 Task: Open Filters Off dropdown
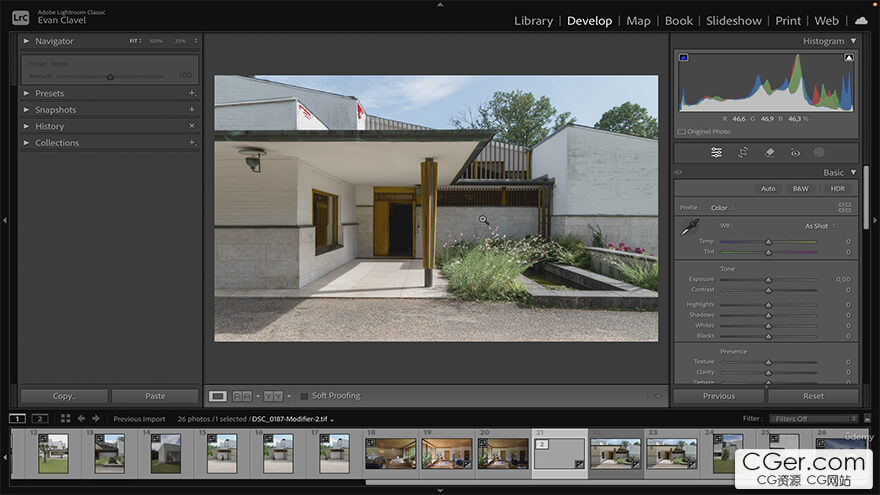pyautogui.click(x=813, y=419)
